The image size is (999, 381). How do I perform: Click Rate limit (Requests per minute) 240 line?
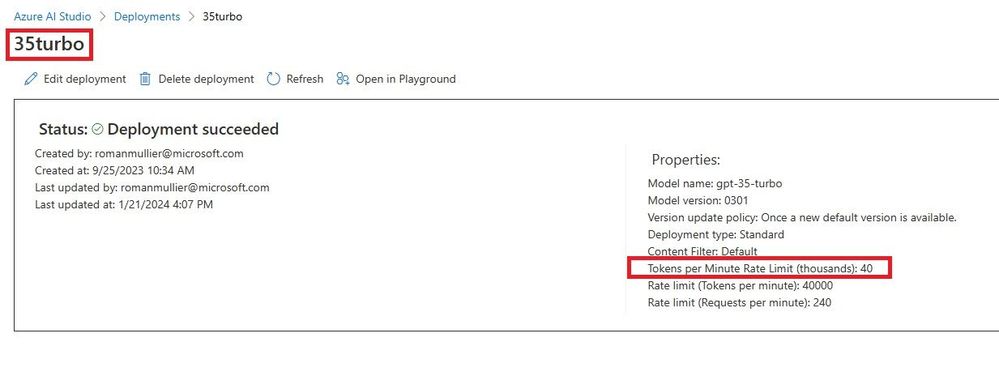pos(739,303)
